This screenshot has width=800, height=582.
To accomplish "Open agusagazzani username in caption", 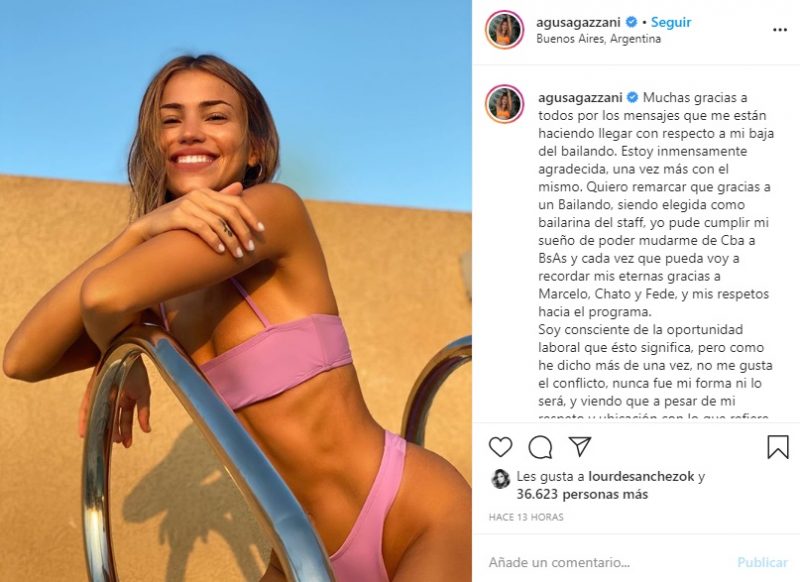I will coord(580,97).
